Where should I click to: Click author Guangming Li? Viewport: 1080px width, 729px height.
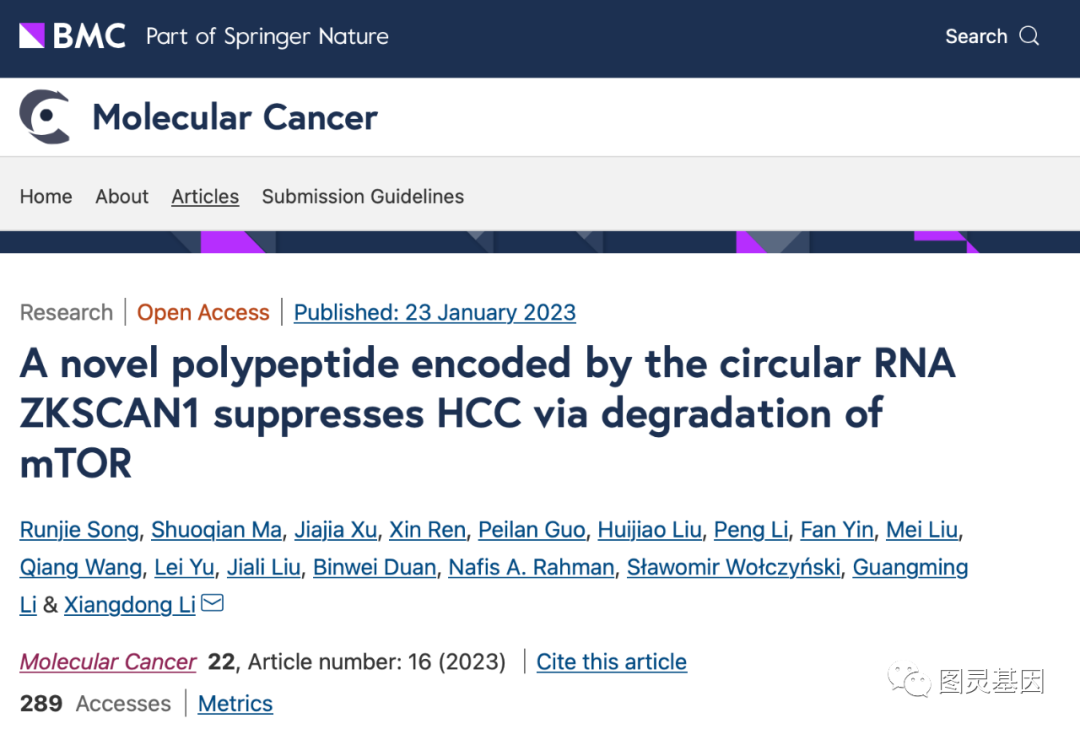pos(910,567)
